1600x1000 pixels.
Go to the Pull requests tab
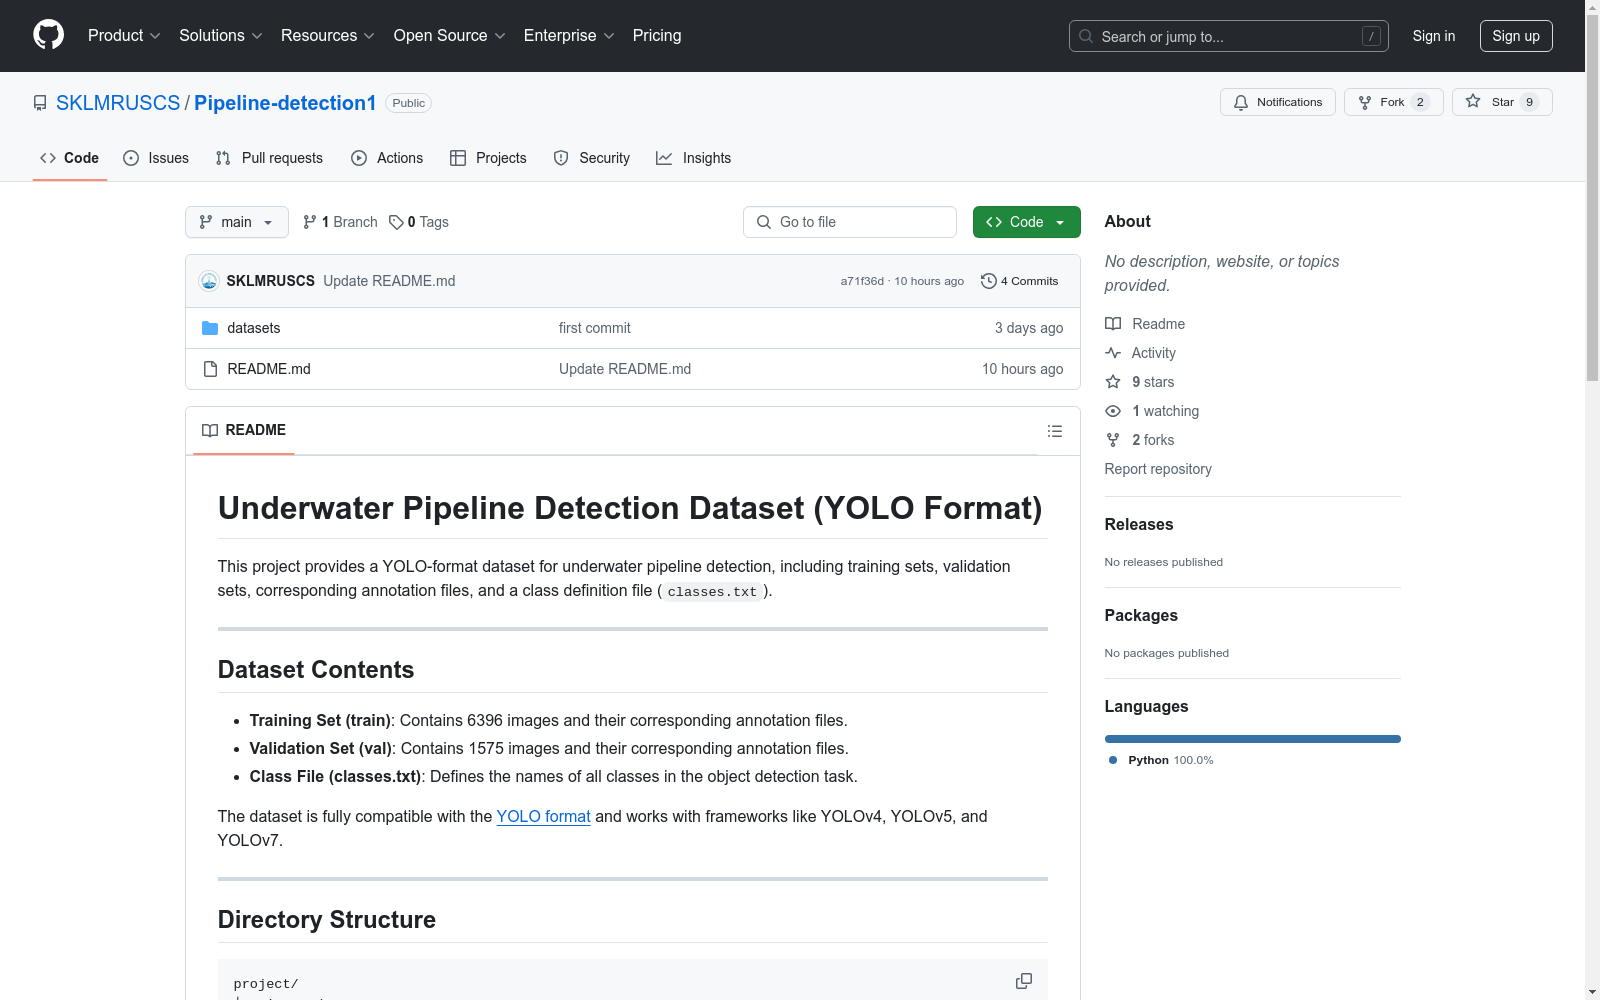tap(269, 158)
